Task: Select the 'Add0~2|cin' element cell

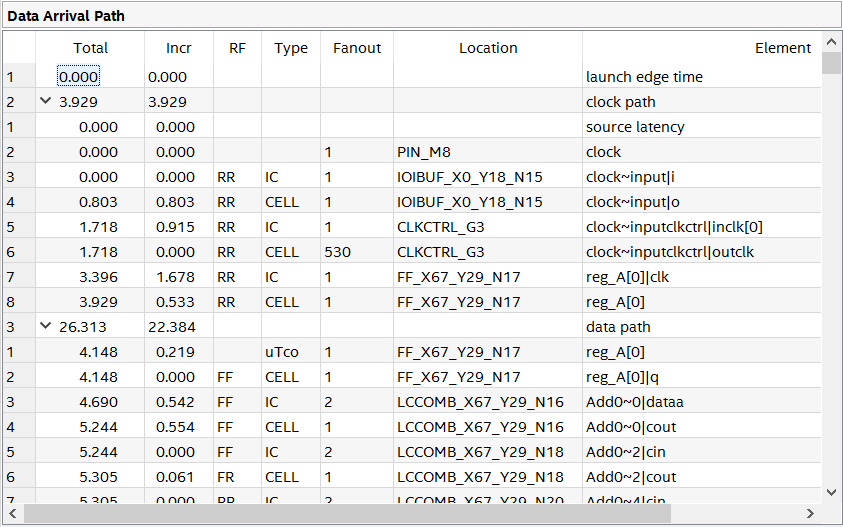Action: tap(702, 452)
